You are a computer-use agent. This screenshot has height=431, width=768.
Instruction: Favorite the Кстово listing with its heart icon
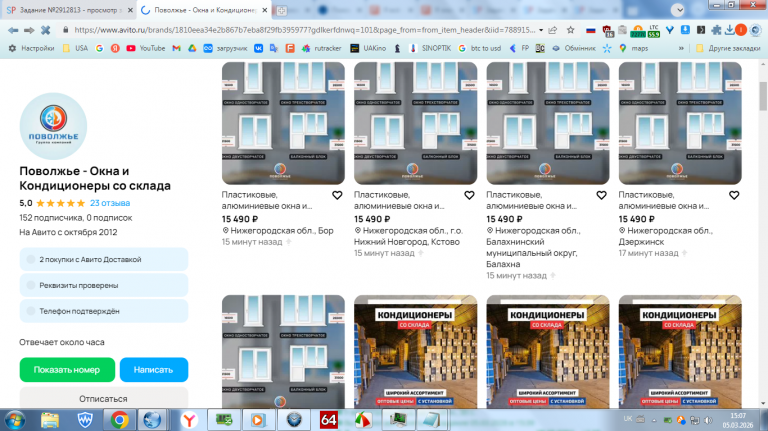[469, 195]
